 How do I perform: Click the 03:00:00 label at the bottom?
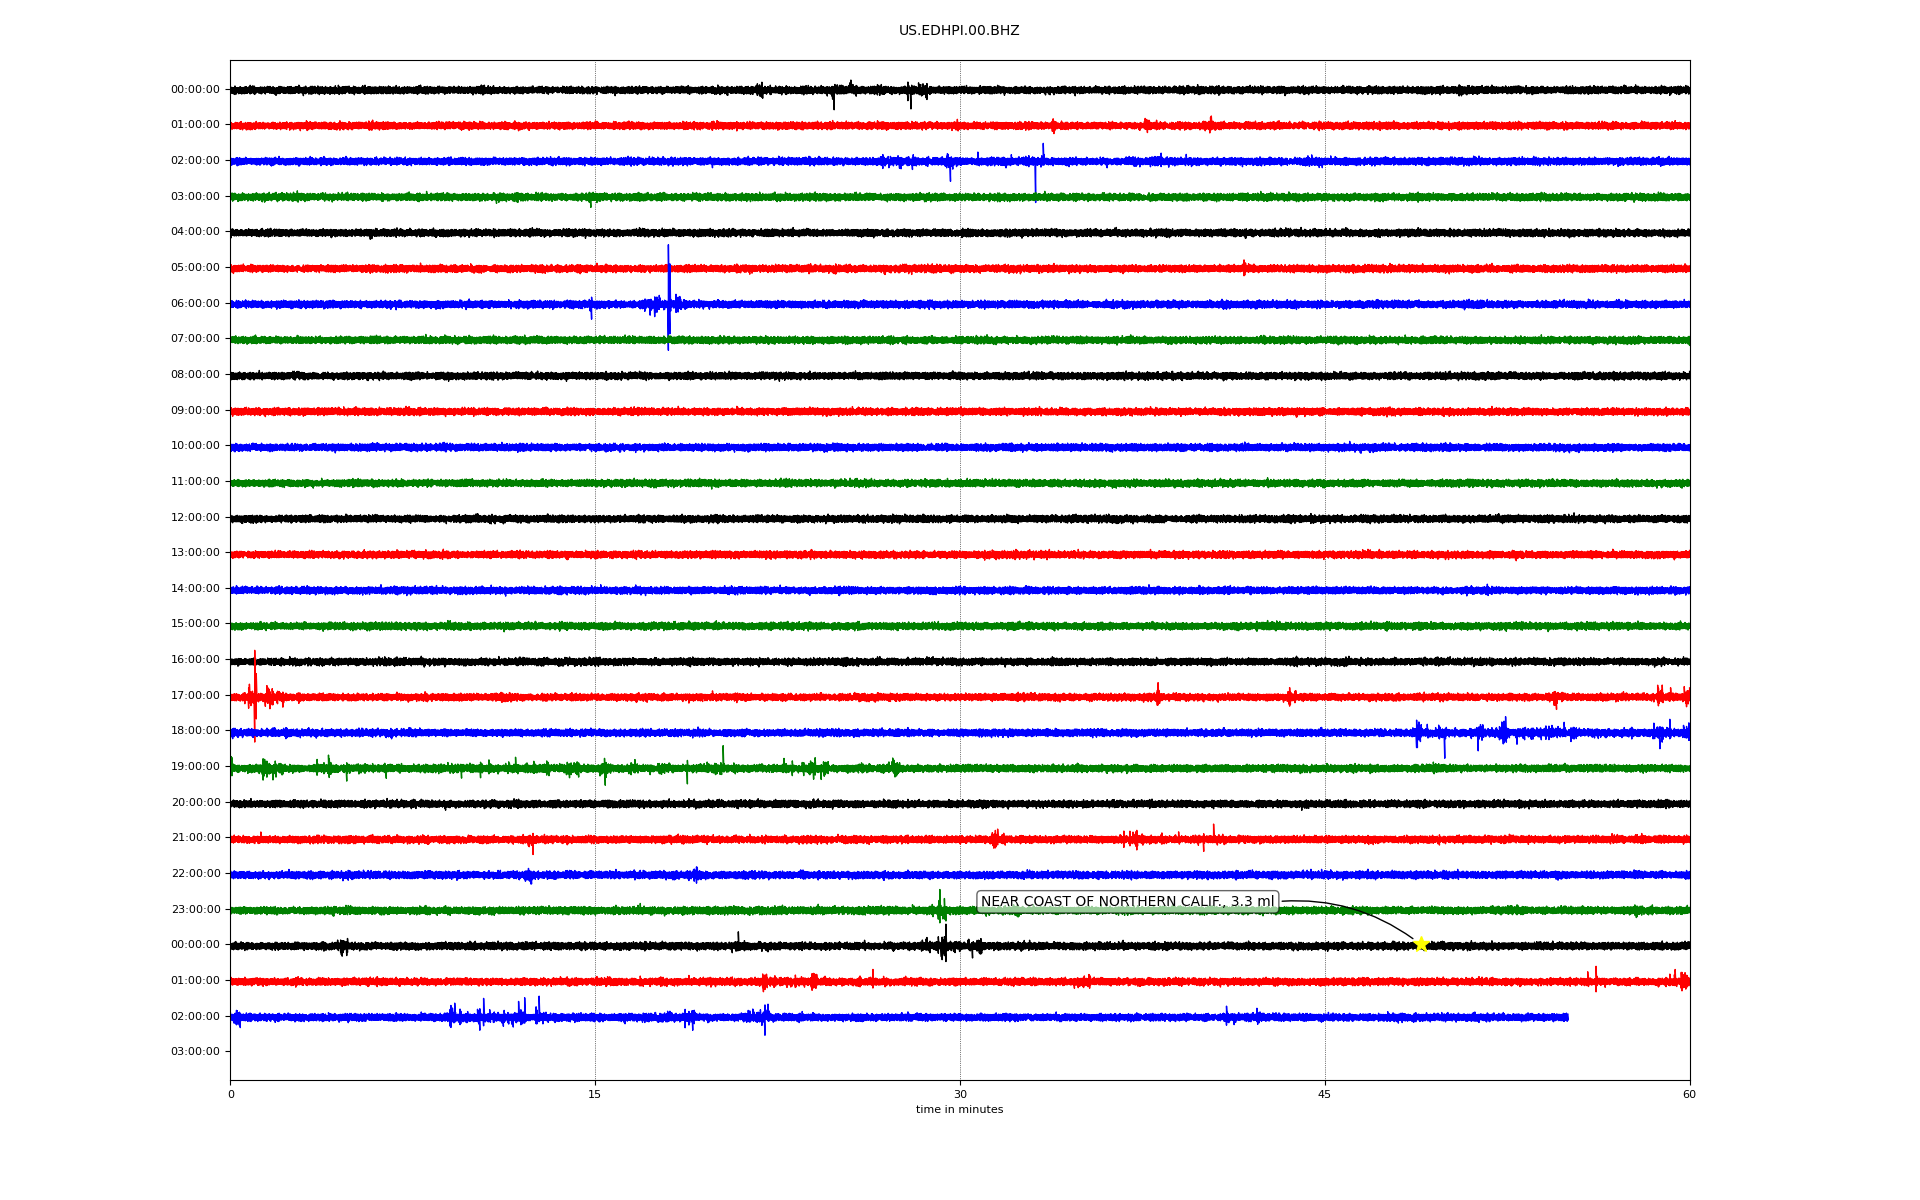195,1051
